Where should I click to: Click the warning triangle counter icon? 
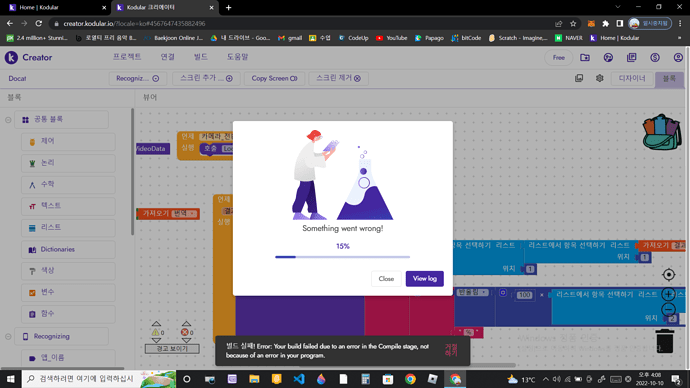pyautogui.click(x=155, y=332)
